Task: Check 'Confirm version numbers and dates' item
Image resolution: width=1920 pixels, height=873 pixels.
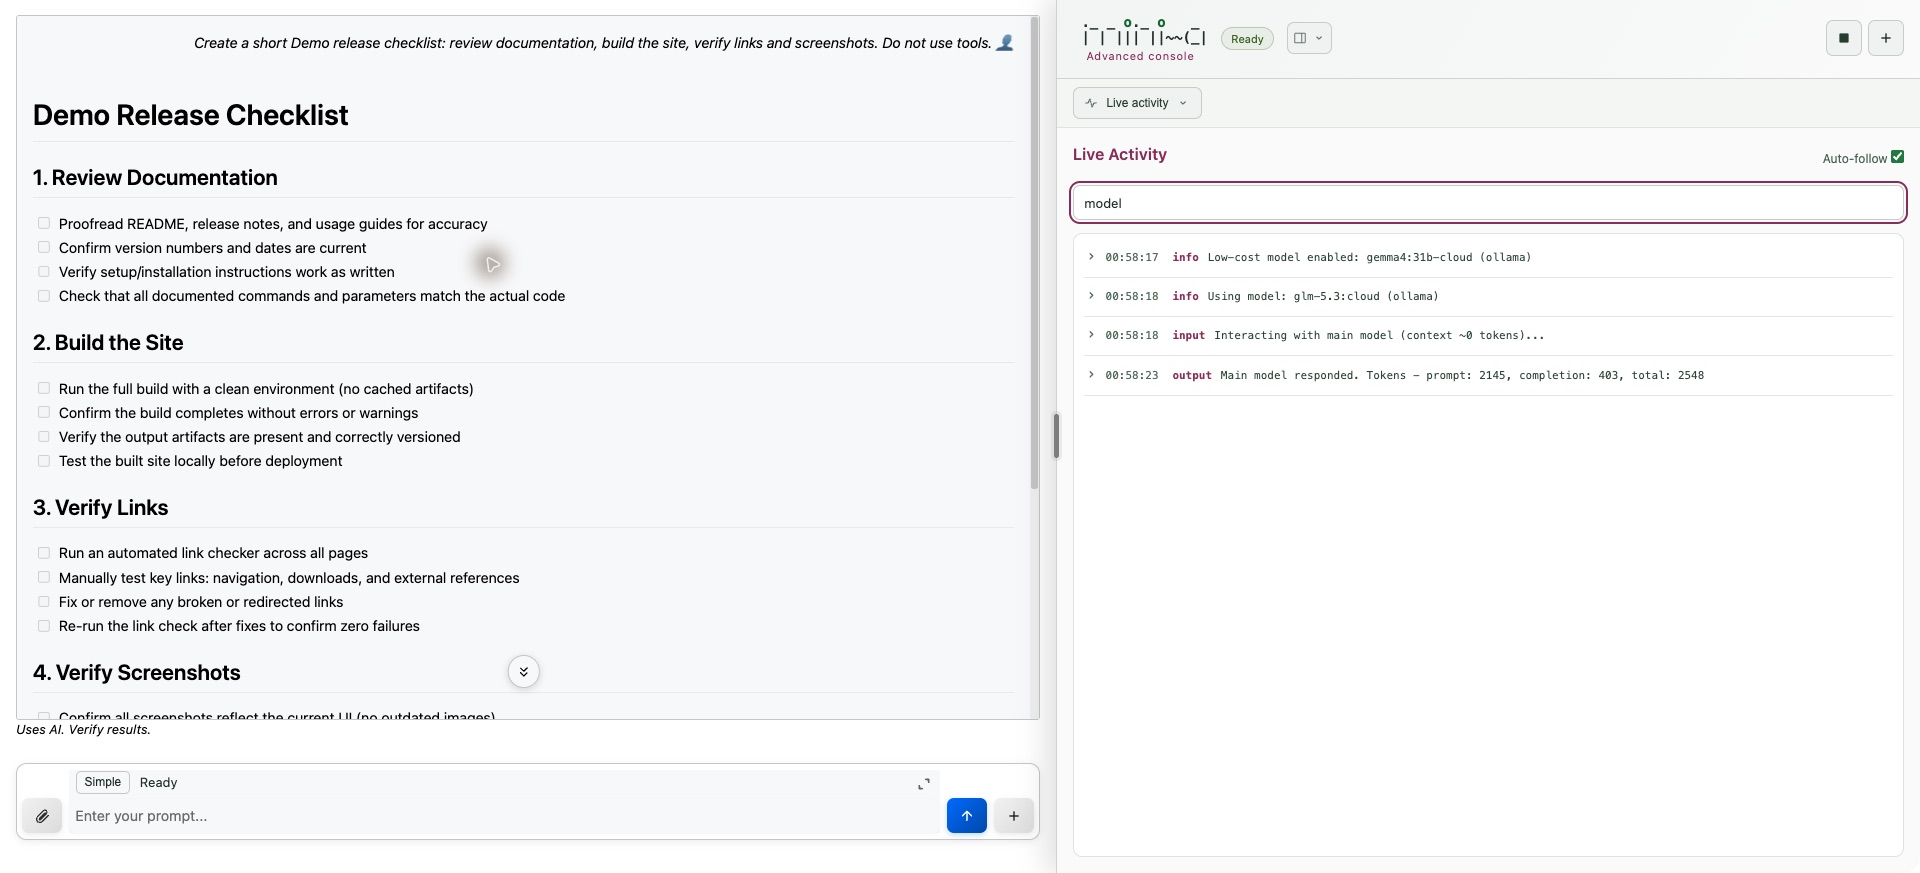Action: click(44, 247)
